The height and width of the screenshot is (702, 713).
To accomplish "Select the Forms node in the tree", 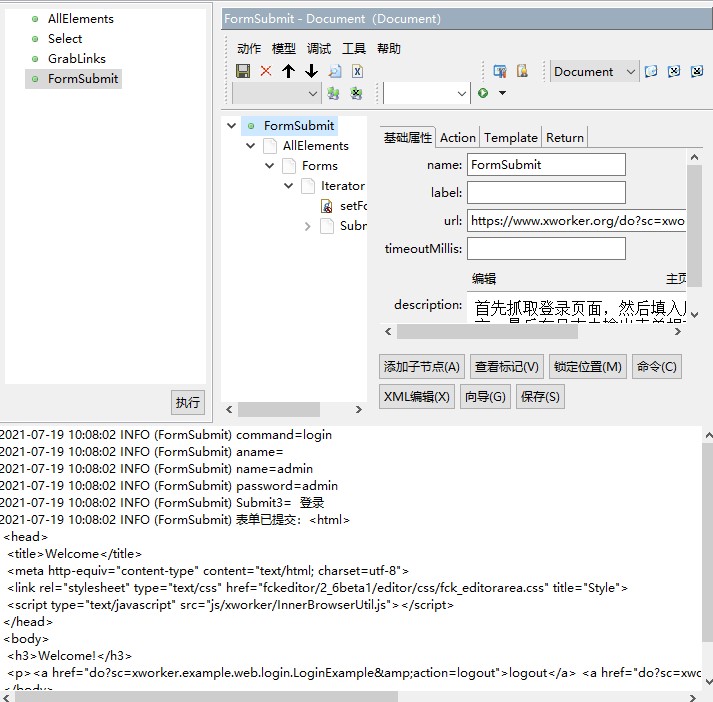I will [x=320, y=166].
